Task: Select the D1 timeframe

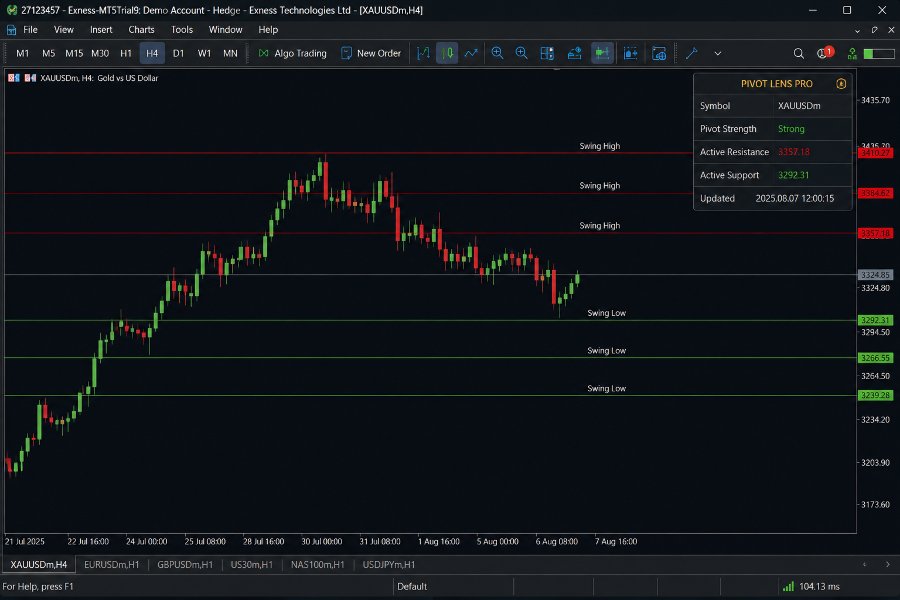Action: (x=179, y=53)
